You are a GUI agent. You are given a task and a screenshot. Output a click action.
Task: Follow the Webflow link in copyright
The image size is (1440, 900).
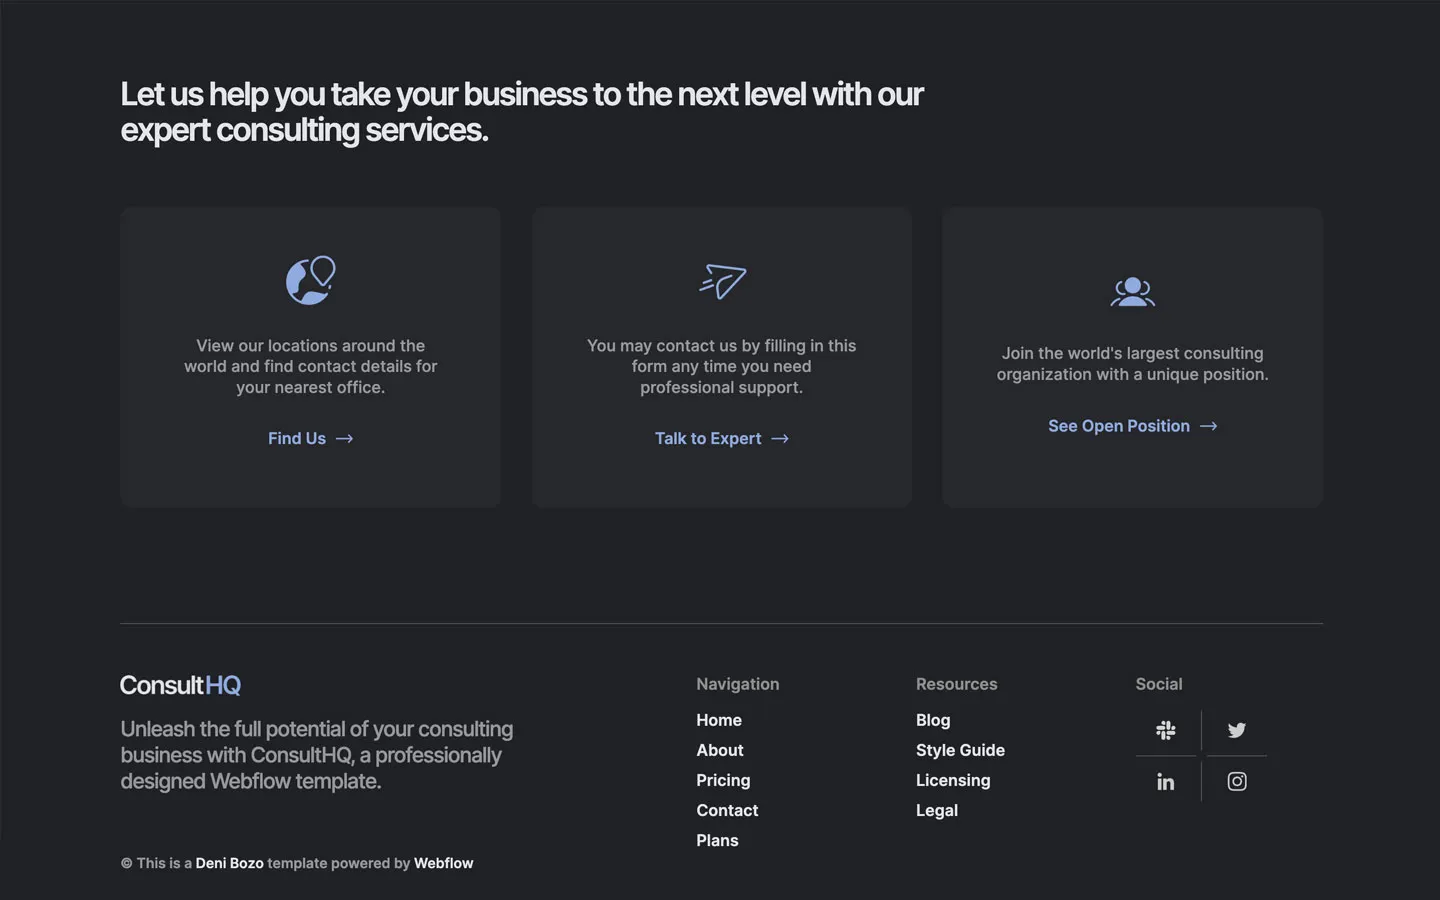[x=444, y=863]
